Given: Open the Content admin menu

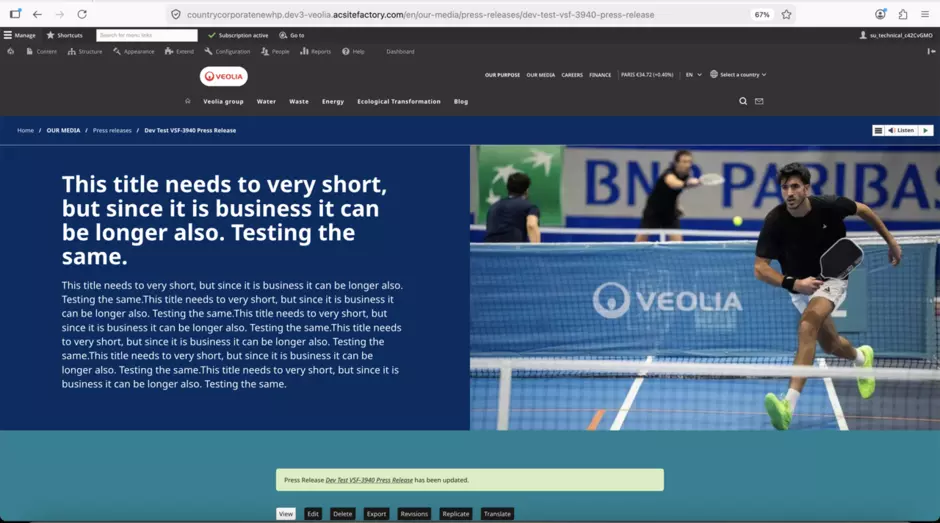Looking at the screenshot, I should pyautogui.click(x=41, y=52).
